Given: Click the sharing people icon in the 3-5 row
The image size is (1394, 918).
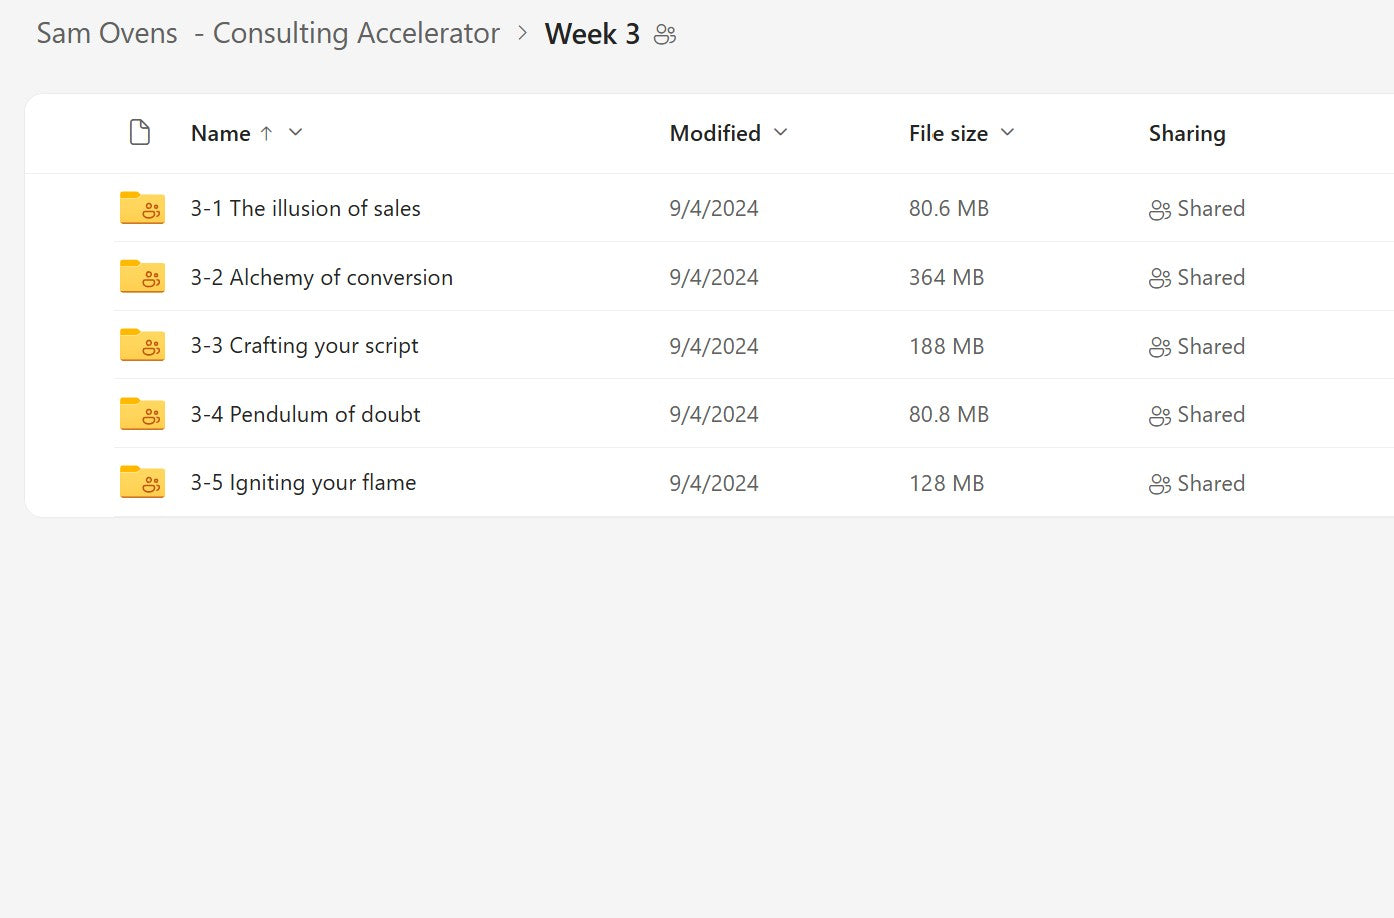Looking at the screenshot, I should (1160, 484).
